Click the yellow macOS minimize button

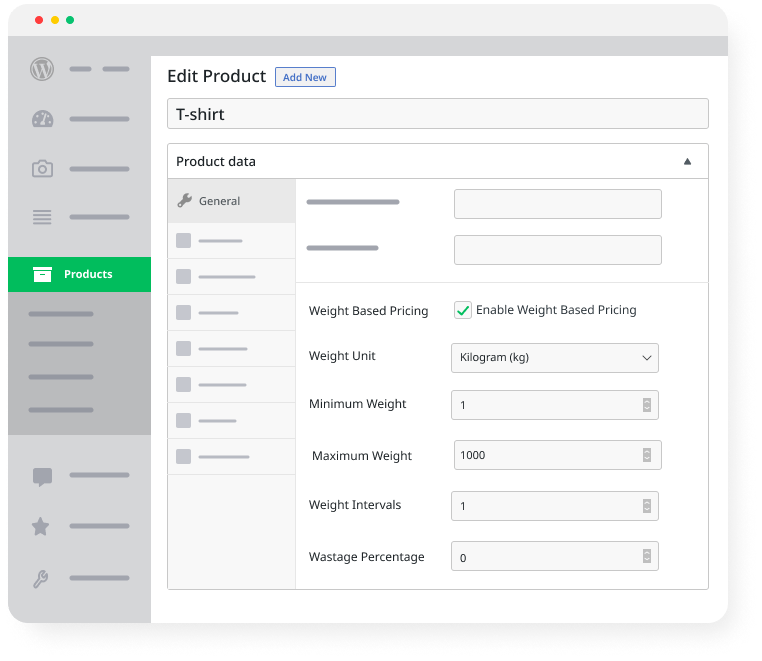click(55, 20)
